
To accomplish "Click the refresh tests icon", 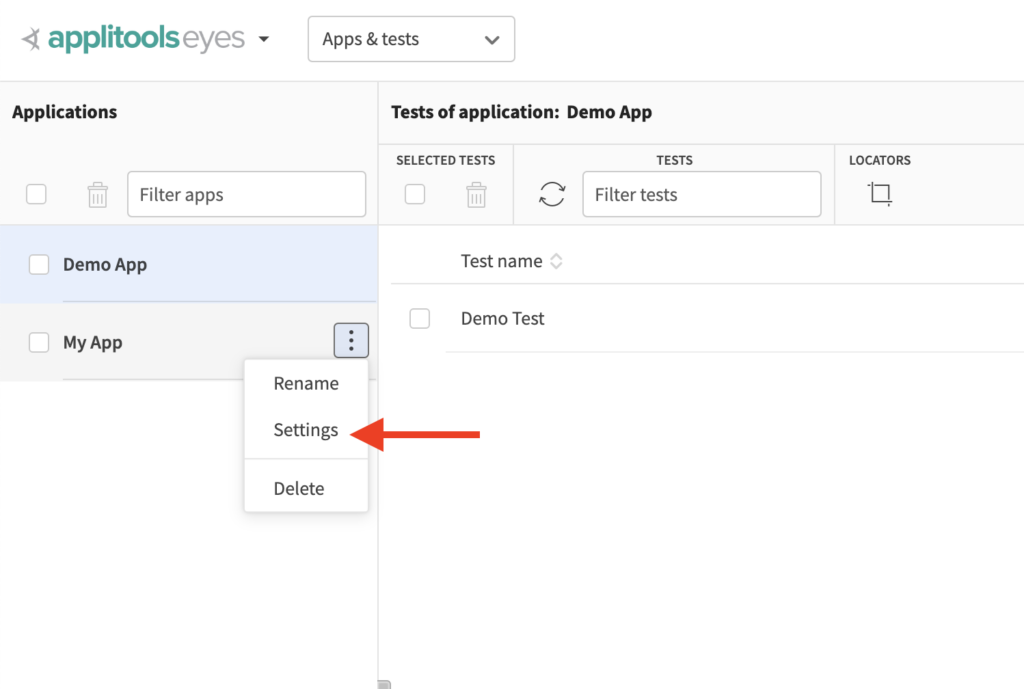I will 552,194.
